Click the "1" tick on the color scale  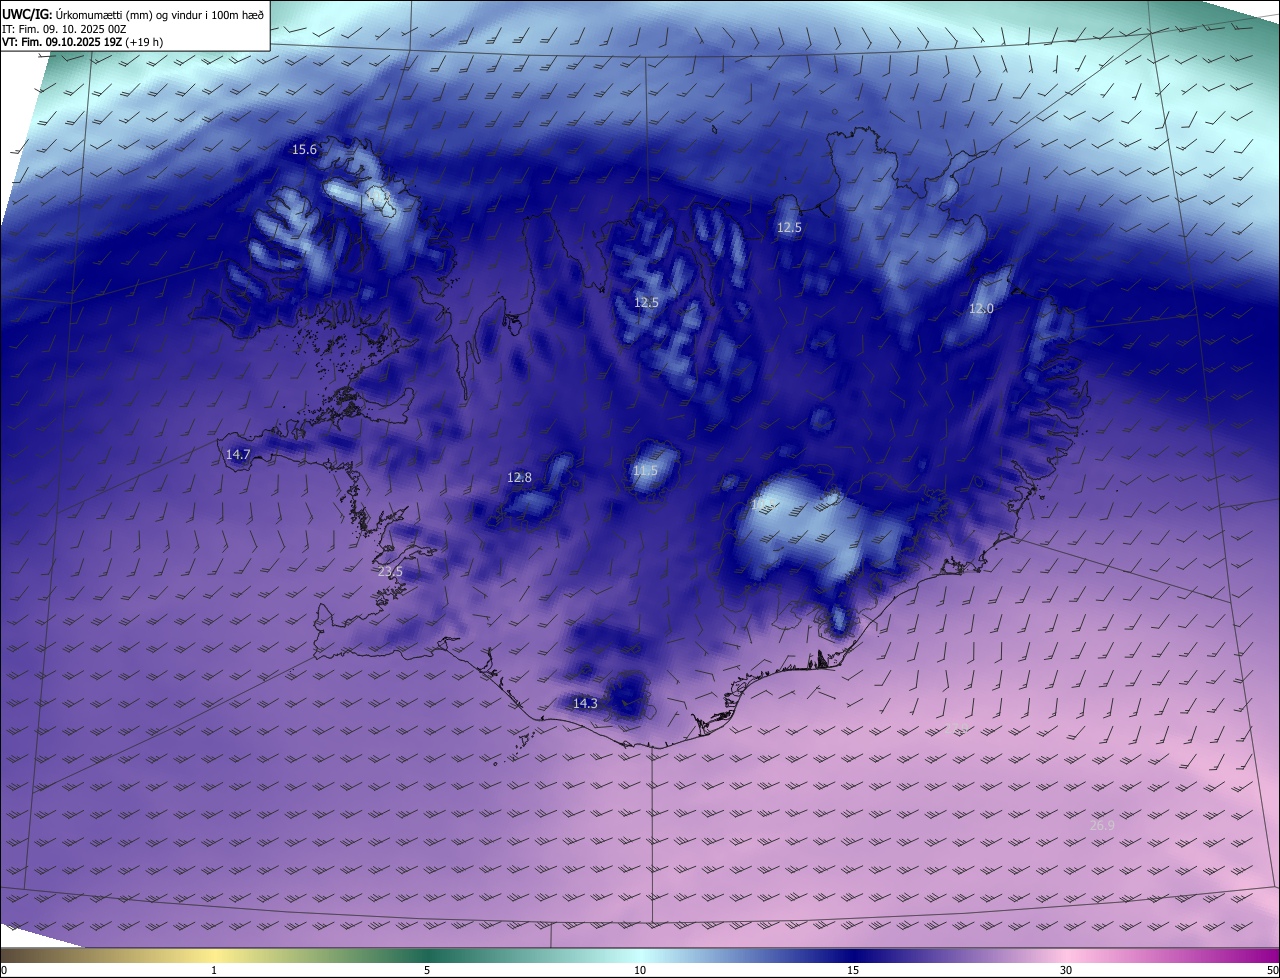point(214,970)
